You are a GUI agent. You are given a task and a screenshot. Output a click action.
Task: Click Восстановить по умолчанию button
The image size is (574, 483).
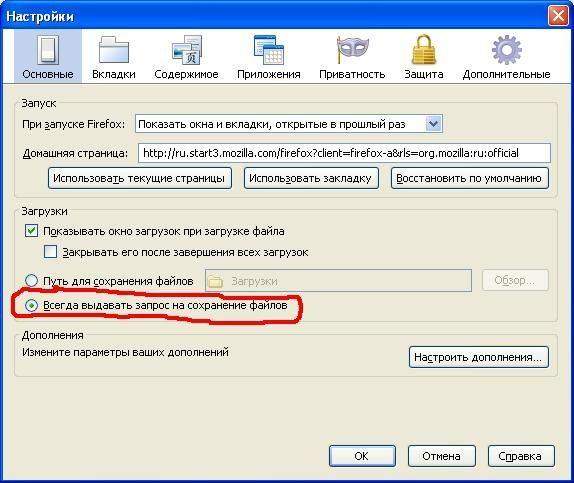[x=470, y=178]
